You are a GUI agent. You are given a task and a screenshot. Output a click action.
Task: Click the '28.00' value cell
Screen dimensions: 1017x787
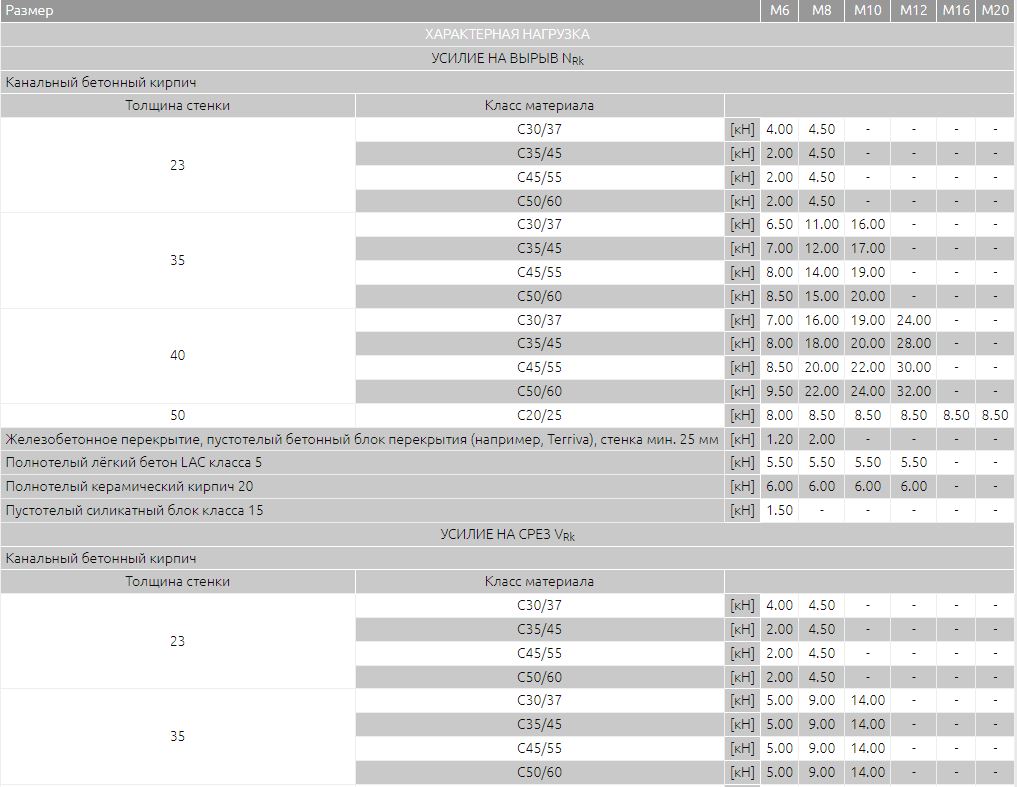click(x=913, y=343)
